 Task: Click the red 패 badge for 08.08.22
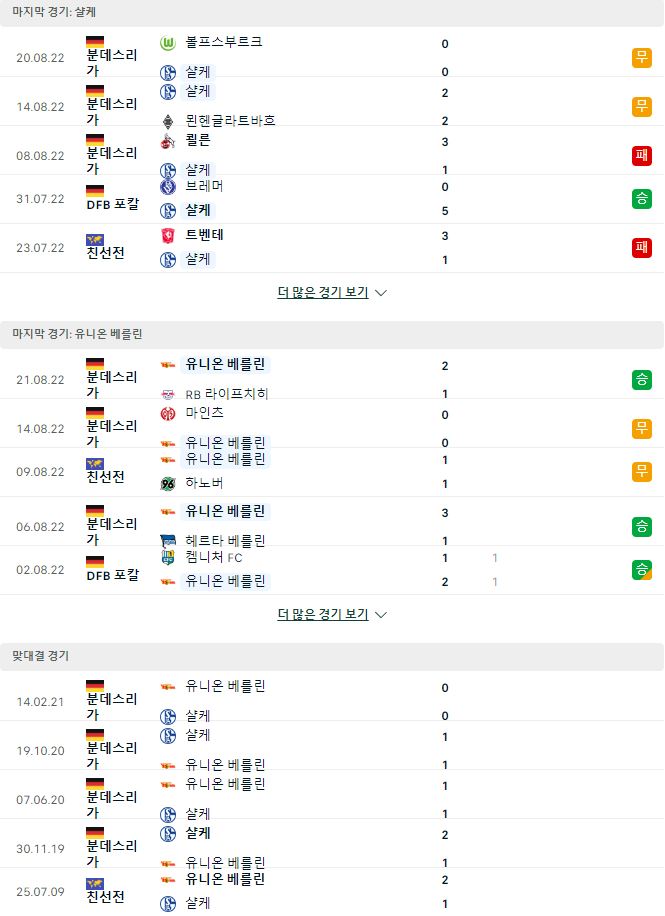coord(642,155)
